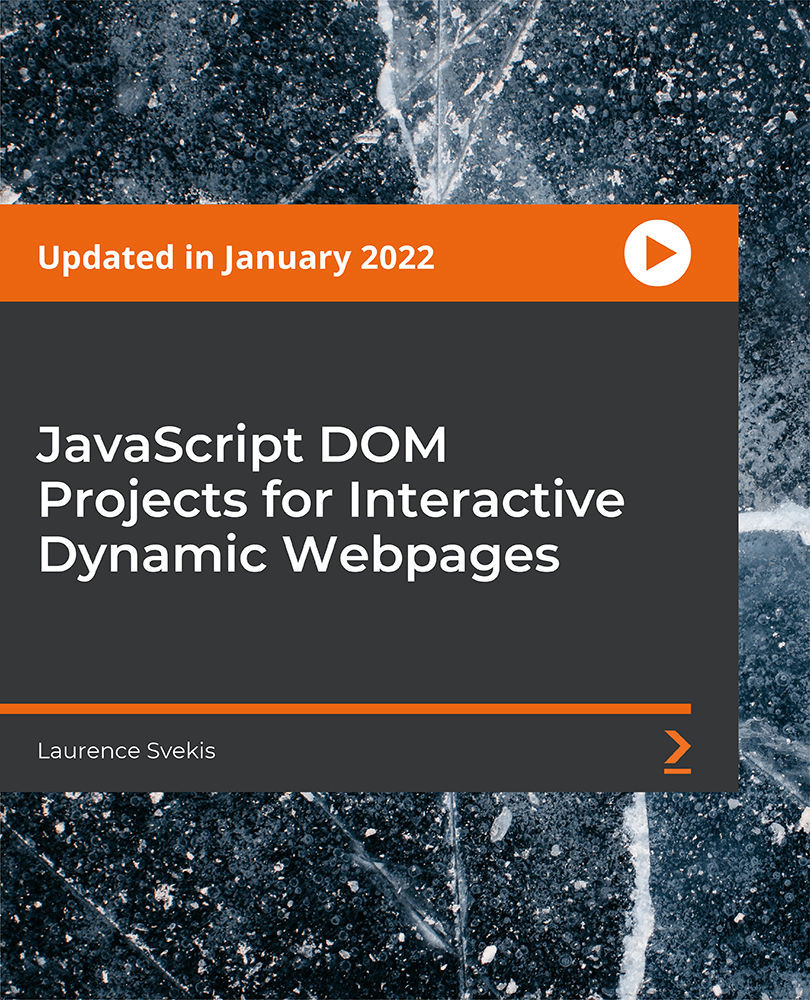Activate the playback icon in the banner
The width and height of the screenshot is (810, 1000).
coord(655,254)
